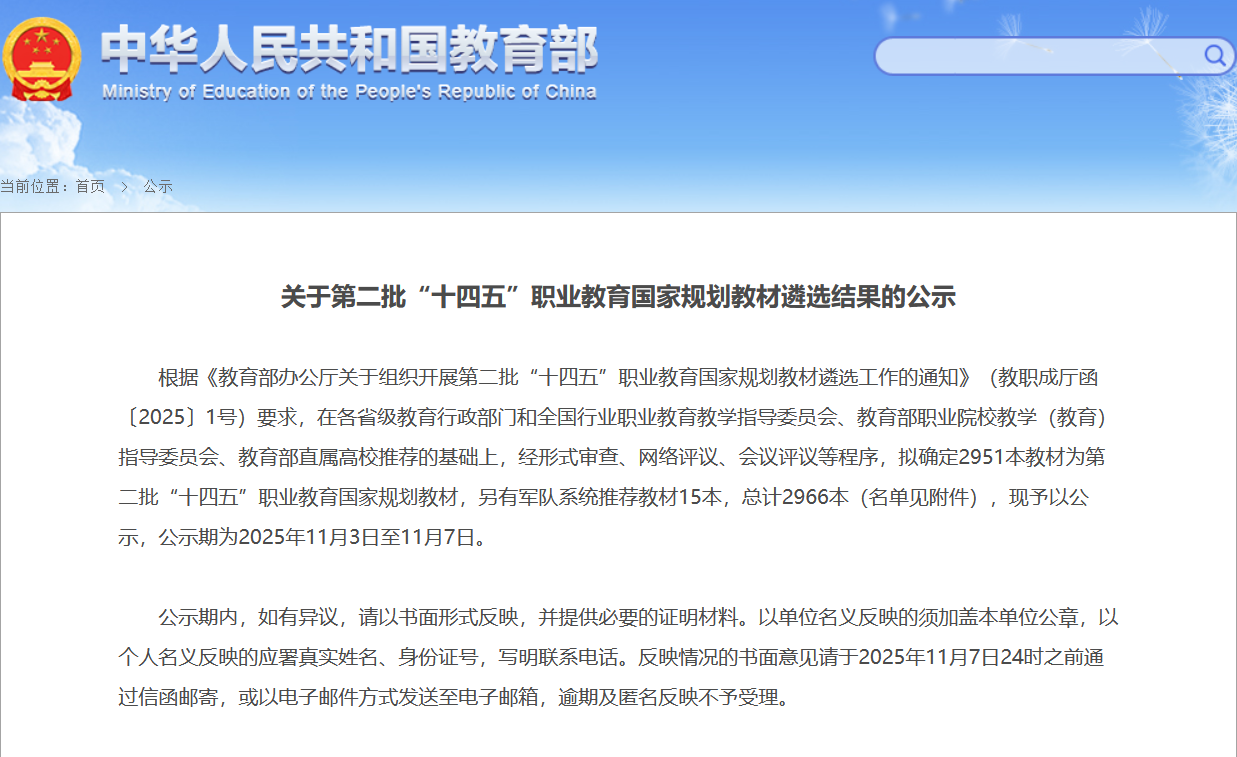Click the article headline about 规划教材遴选结果
Screen dimensions: 1237x757
[x=618, y=297]
